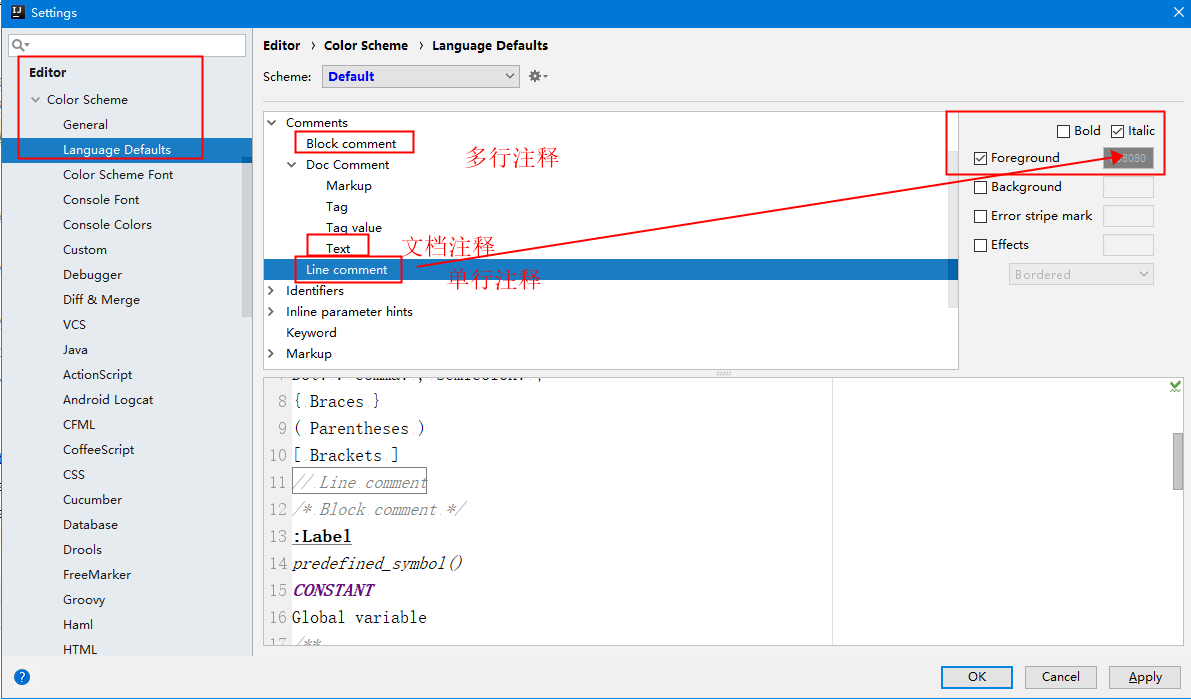Click the Effects color swatch
The image size is (1191, 700).
tap(1128, 245)
